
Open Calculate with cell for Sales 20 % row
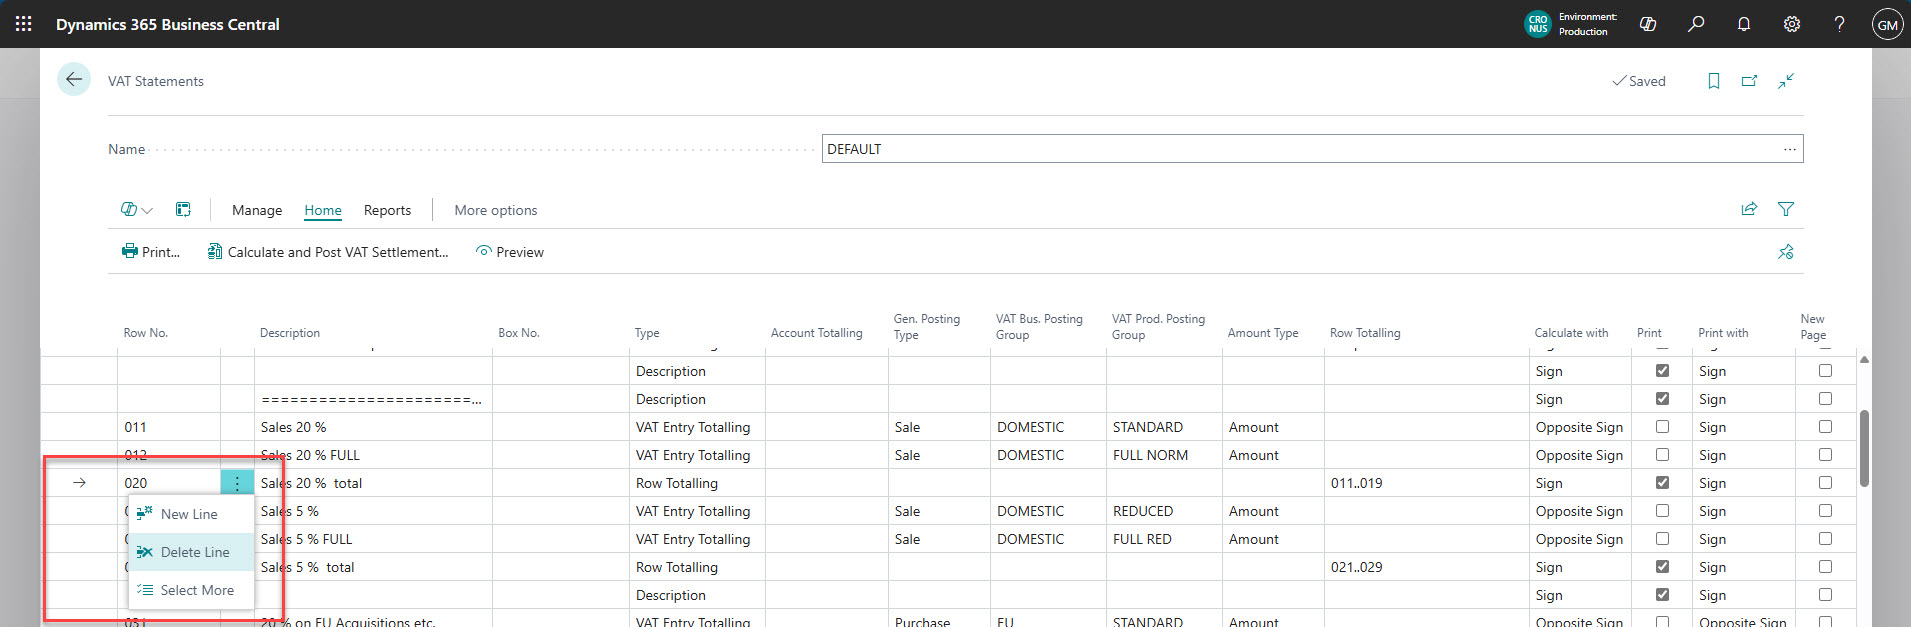(1580, 427)
